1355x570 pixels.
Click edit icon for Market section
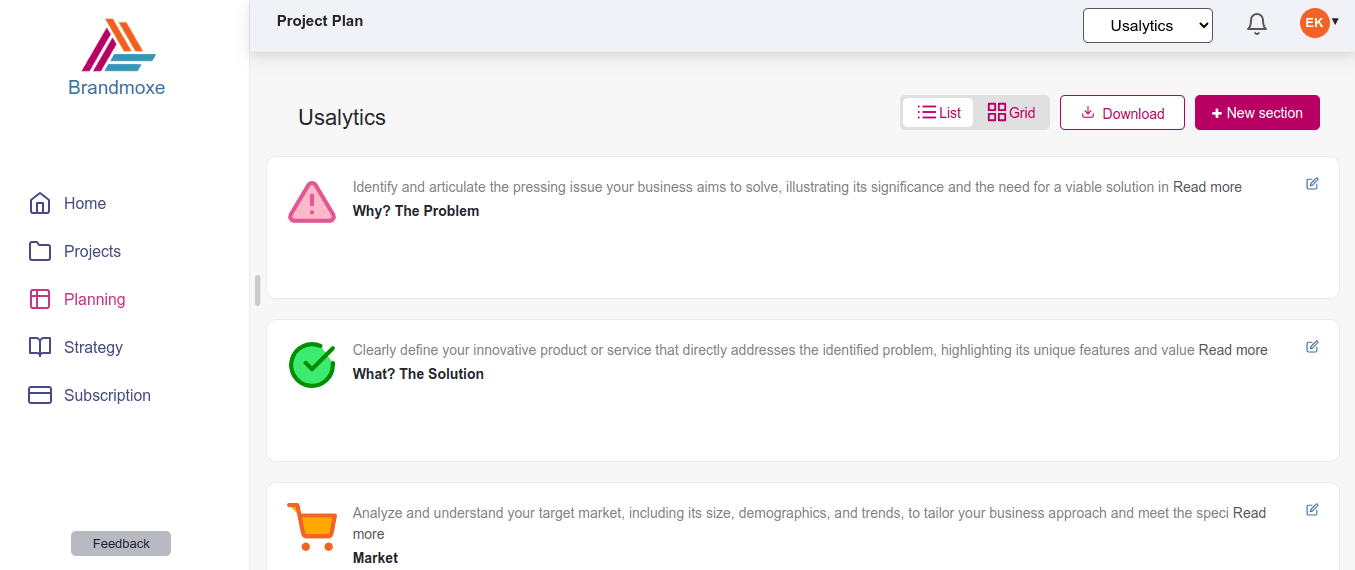1312,510
